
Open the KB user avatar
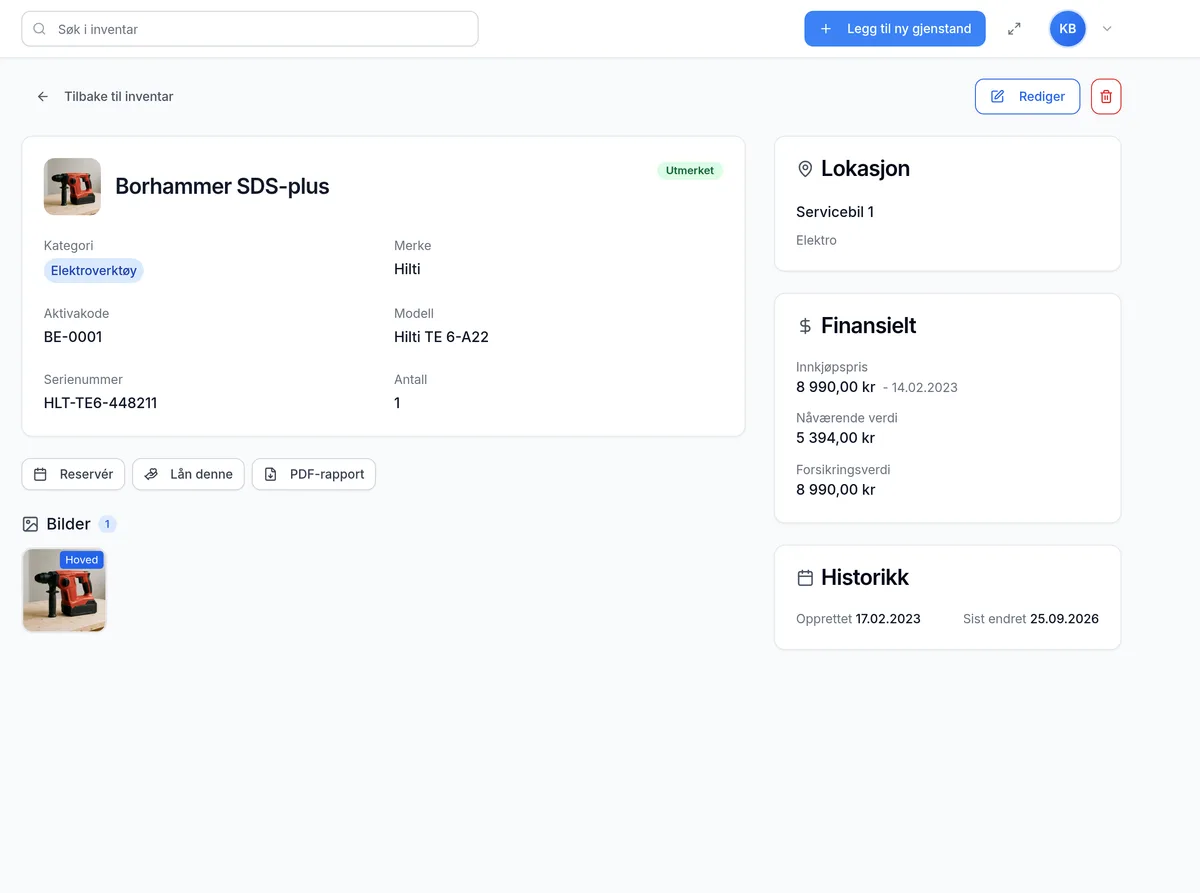(1068, 29)
